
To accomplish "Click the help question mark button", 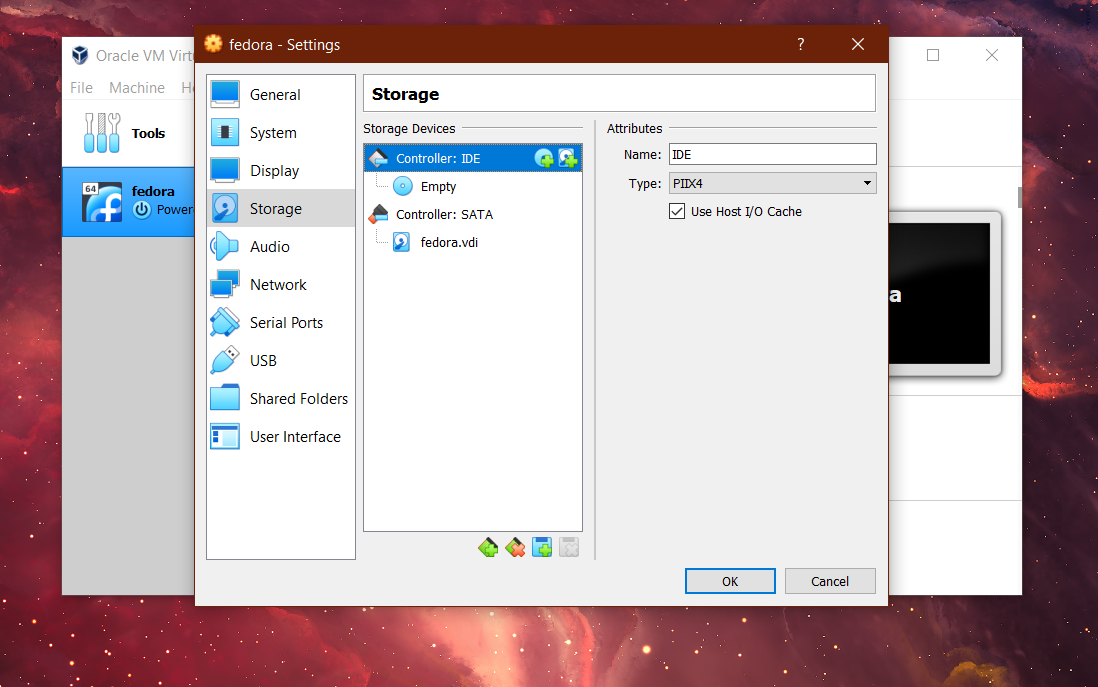I will (x=800, y=44).
